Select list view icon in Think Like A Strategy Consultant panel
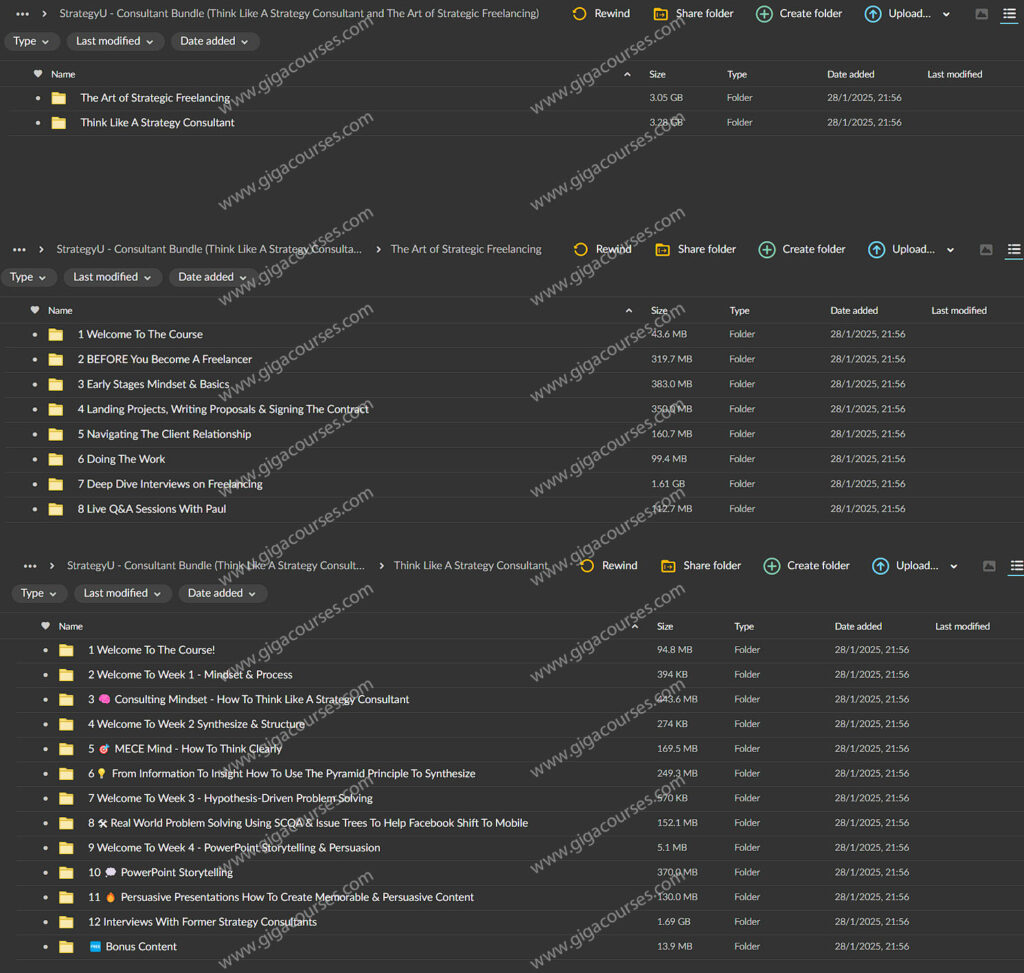The image size is (1024, 973). tap(1017, 566)
